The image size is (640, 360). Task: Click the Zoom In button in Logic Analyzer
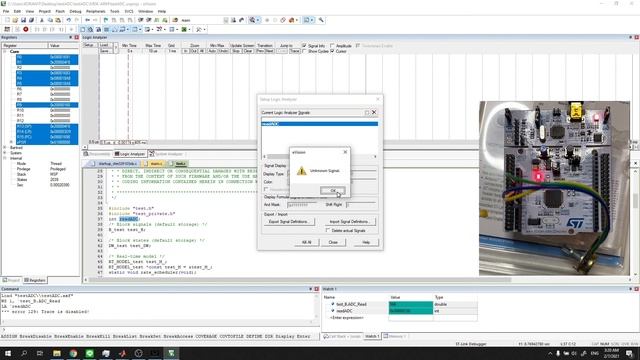pos(185,51)
